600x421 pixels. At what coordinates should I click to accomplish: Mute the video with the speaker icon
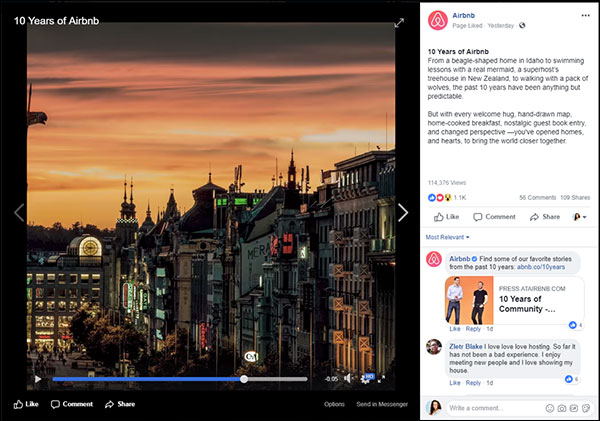(347, 378)
